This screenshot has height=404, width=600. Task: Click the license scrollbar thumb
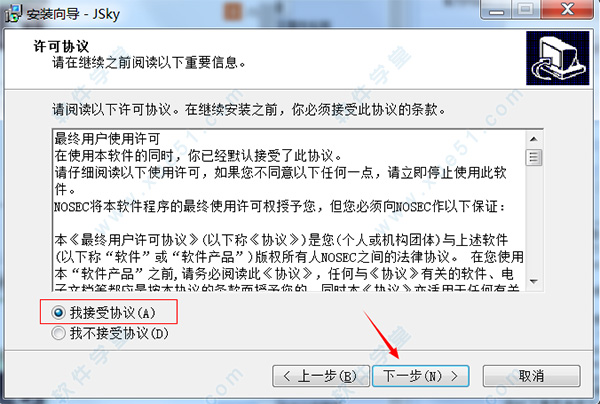[x=534, y=157]
